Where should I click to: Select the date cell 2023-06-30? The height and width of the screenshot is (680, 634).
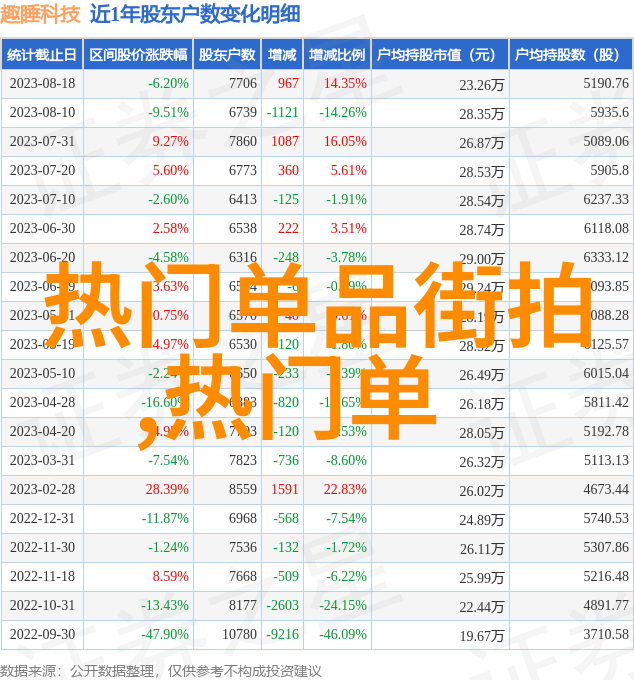(x=42, y=229)
